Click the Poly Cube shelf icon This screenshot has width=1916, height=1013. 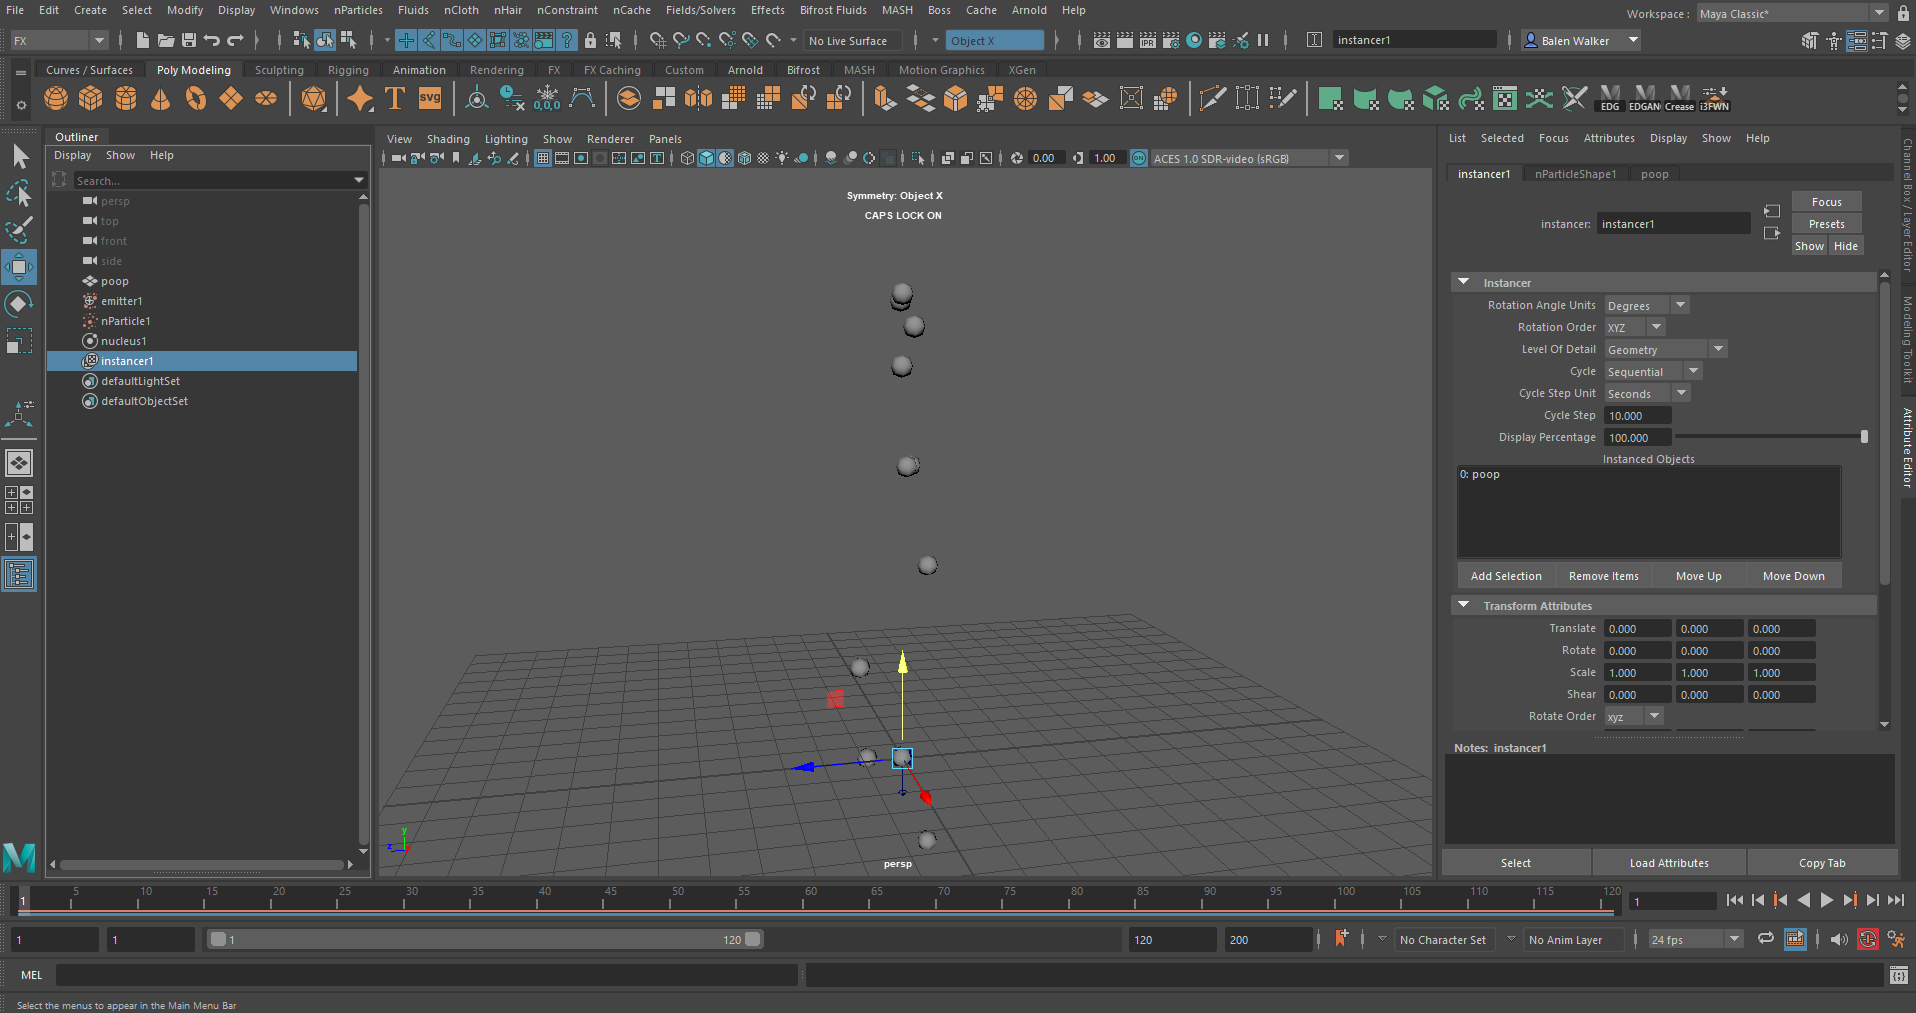91,98
